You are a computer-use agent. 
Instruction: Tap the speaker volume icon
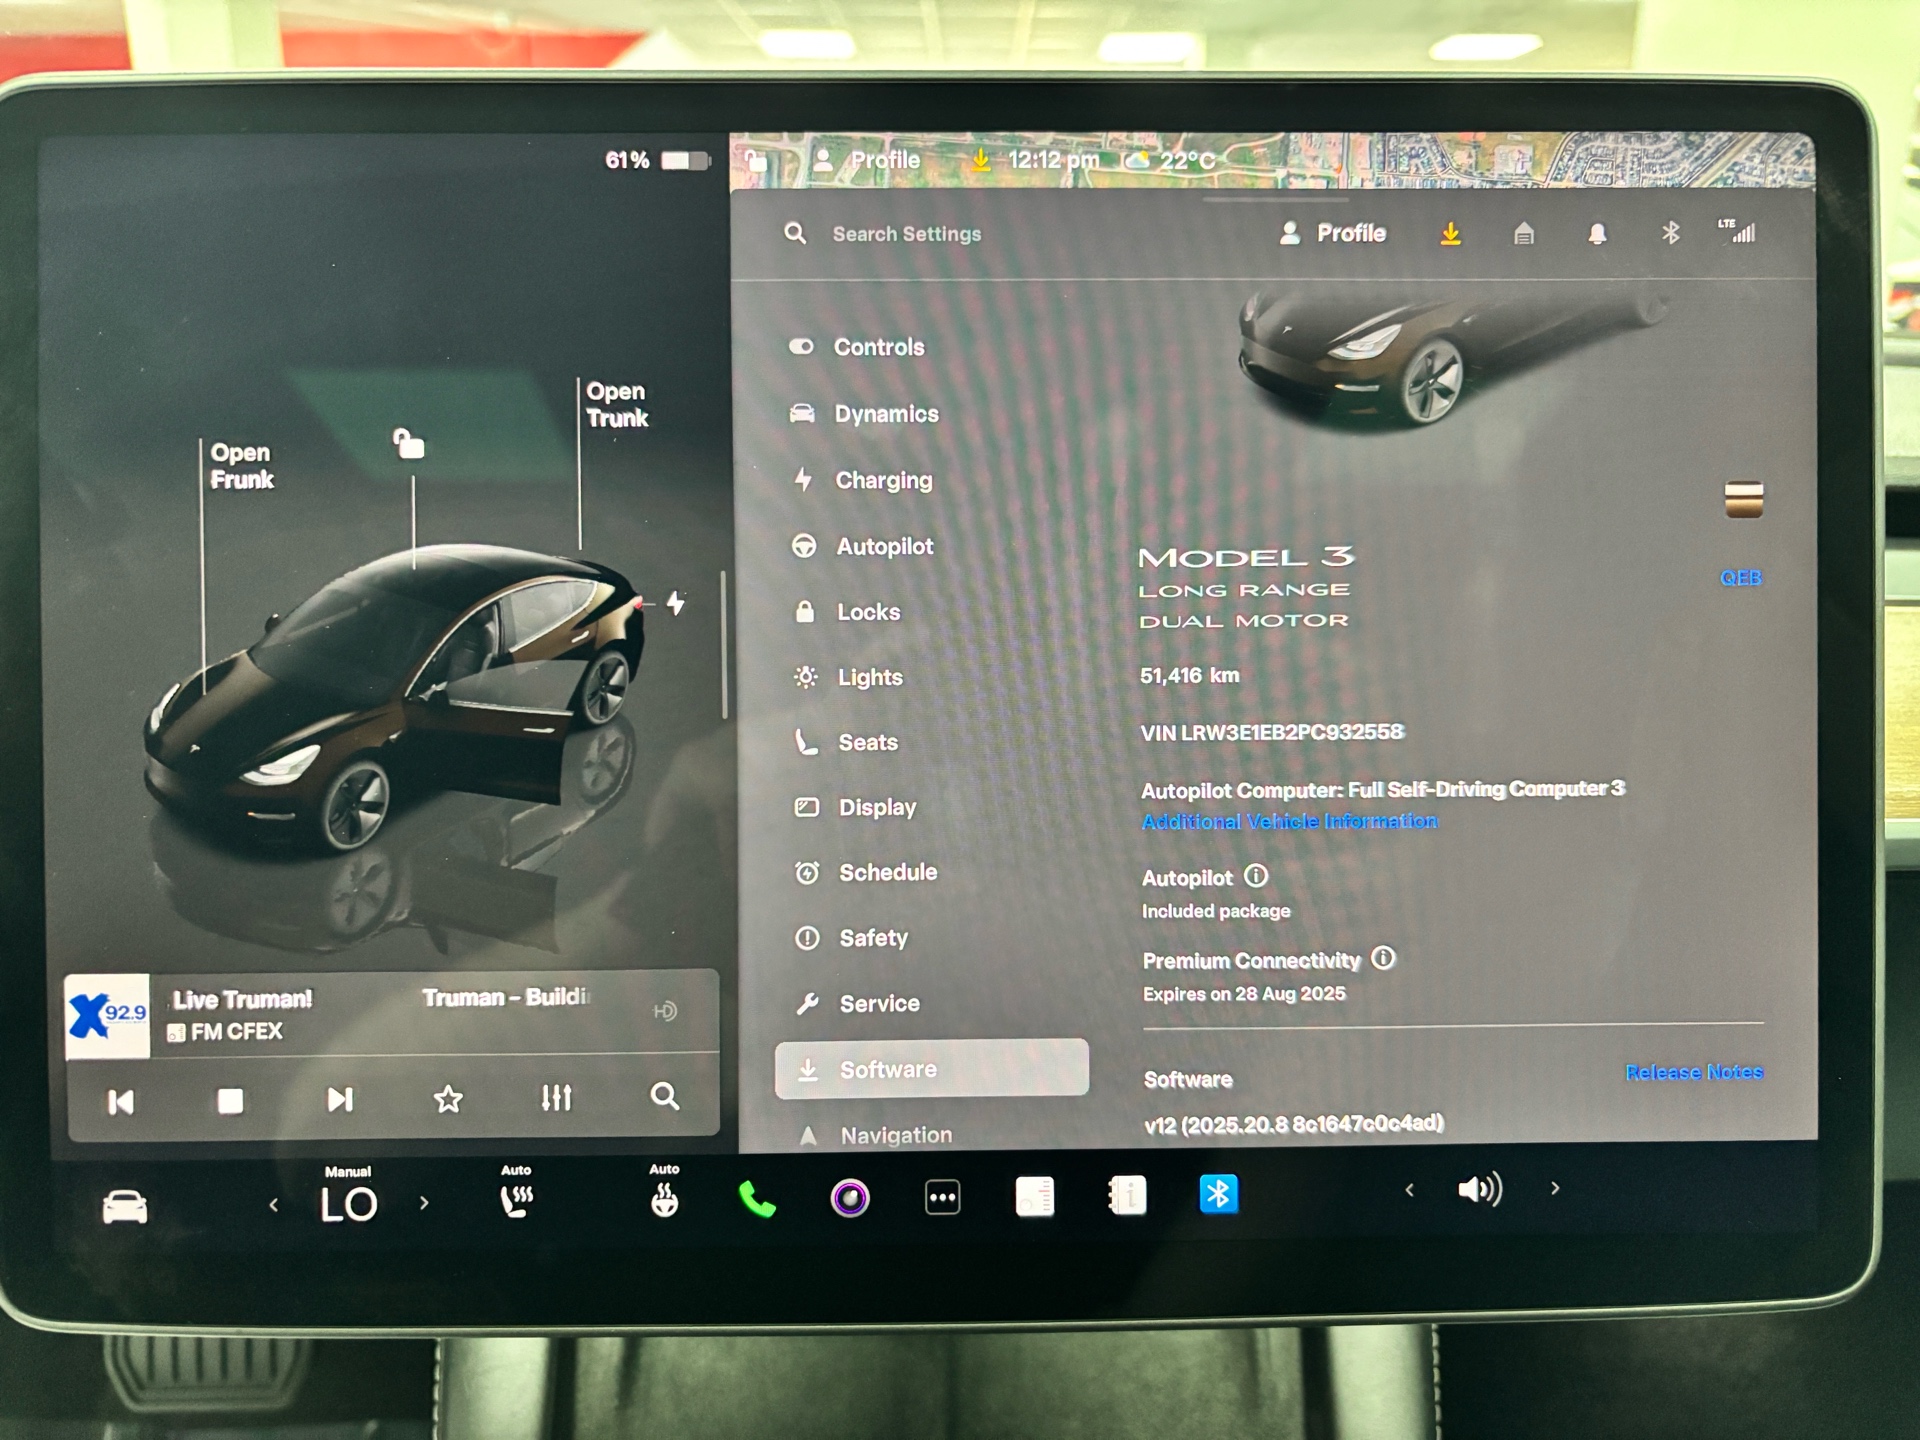coord(1480,1189)
